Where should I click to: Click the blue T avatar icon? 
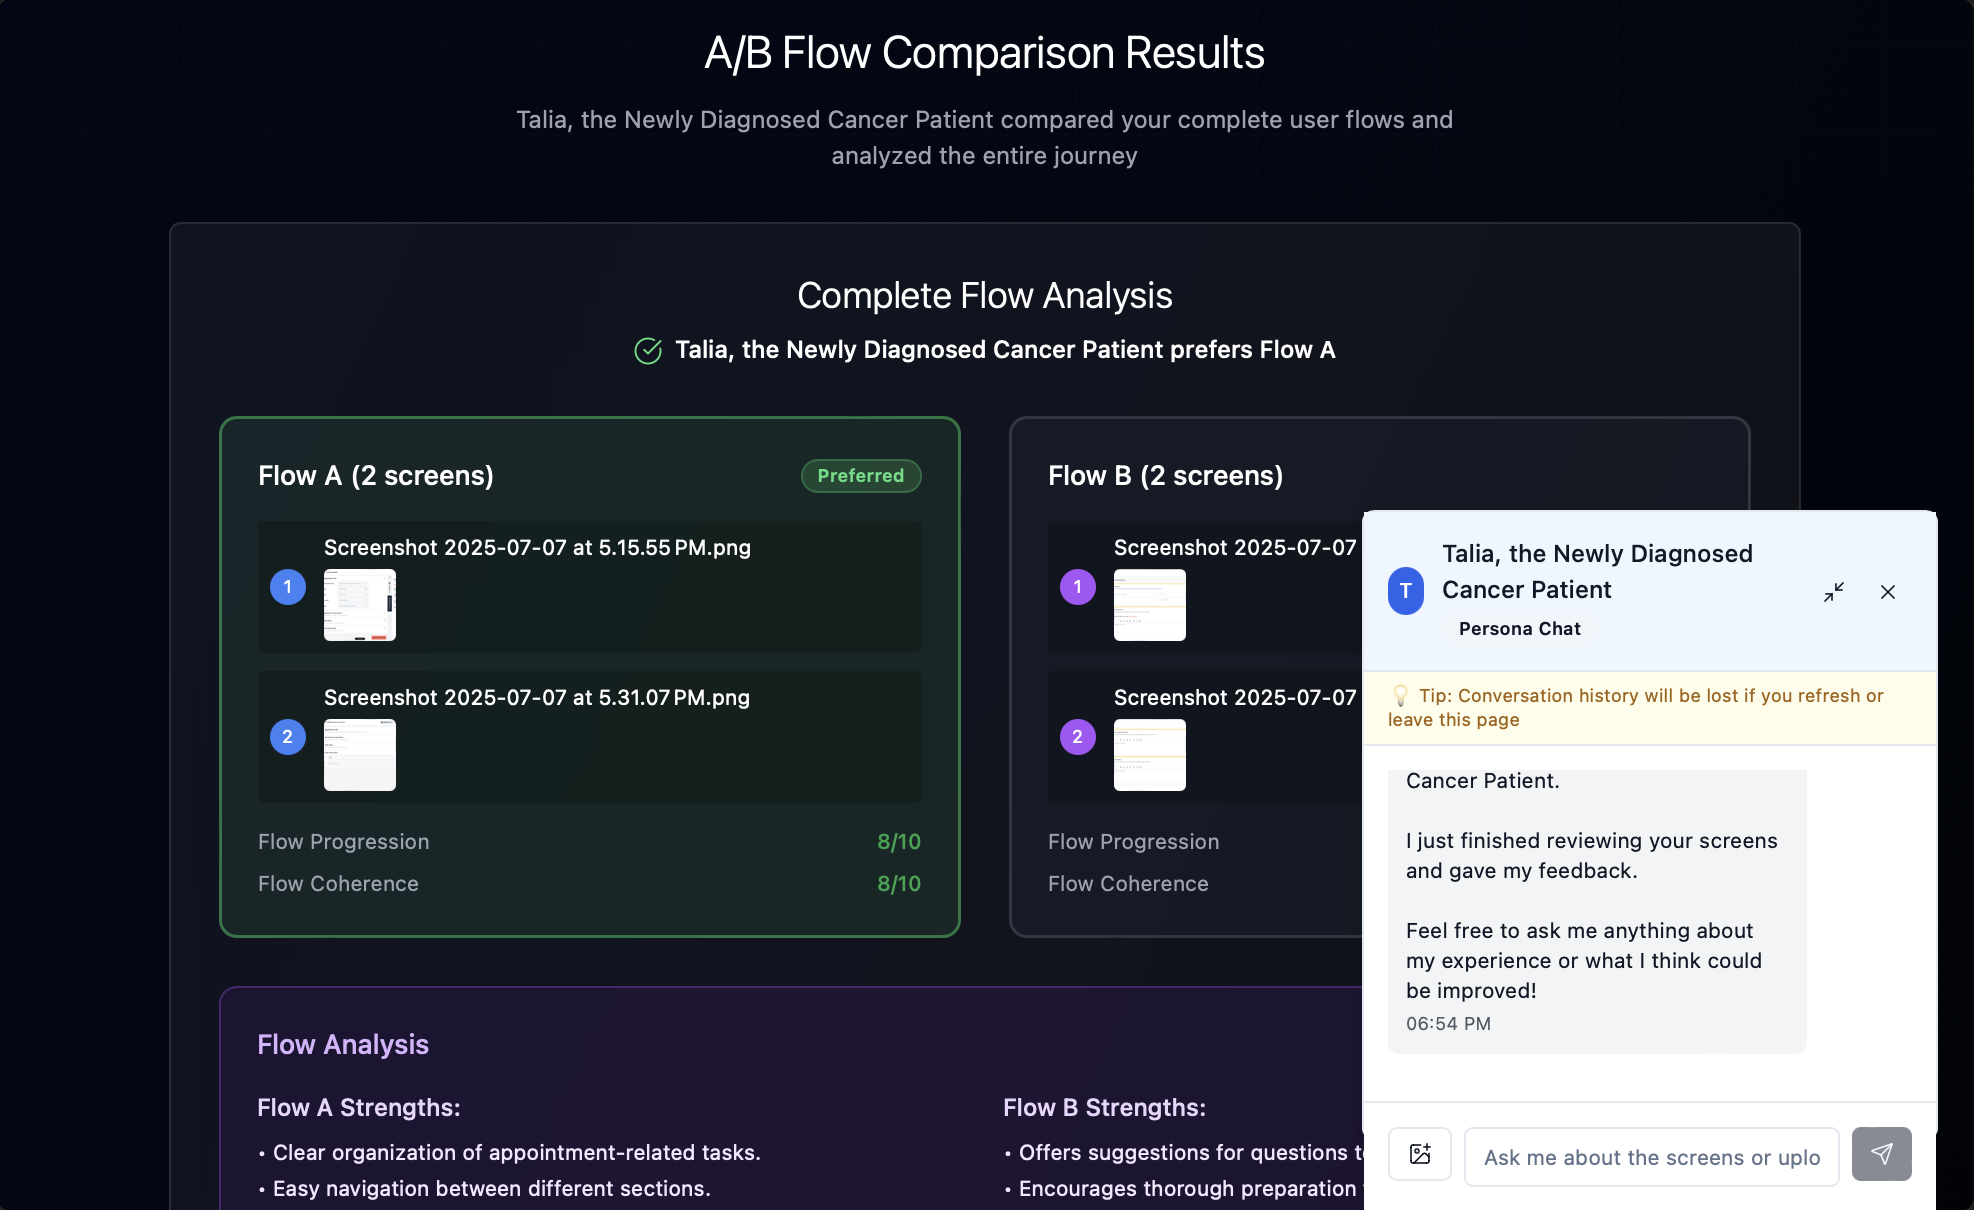[x=1405, y=591]
